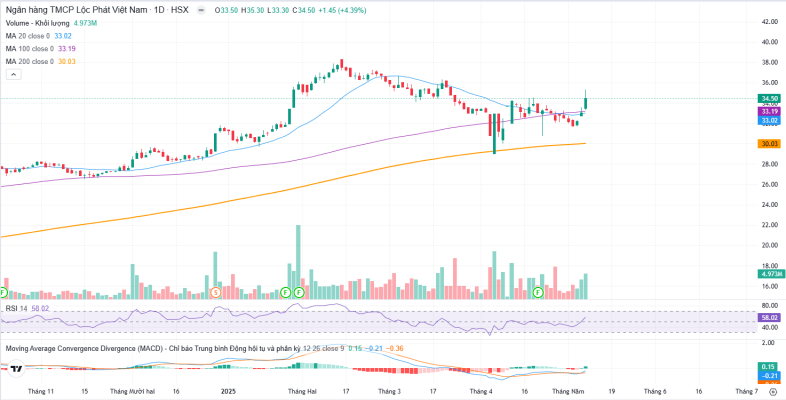
Task: Click the 34.50 current price label
Action: click(769, 99)
